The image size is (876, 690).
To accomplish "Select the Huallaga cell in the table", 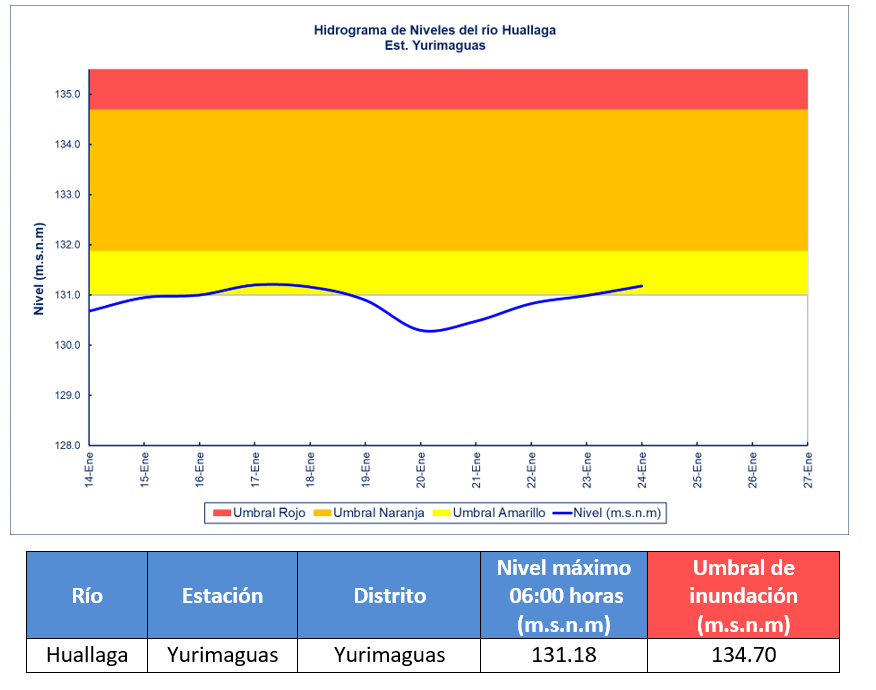I will [87, 656].
